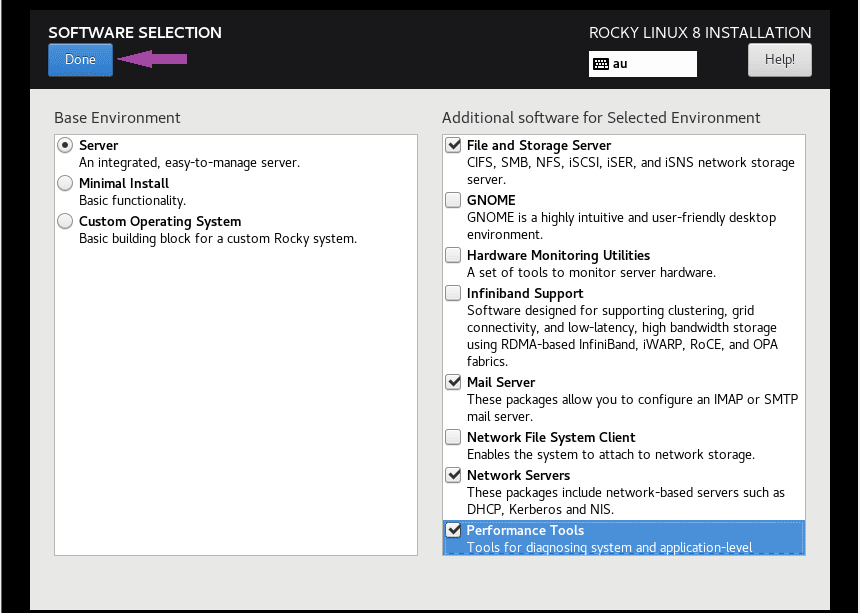Click 'A set of tools to monitor server hardware.'
The image size is (860, 613).
591,273
